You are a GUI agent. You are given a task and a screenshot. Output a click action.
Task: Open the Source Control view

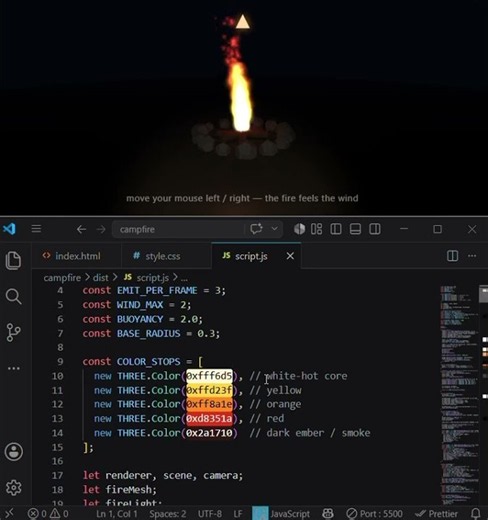coord(13,332)
